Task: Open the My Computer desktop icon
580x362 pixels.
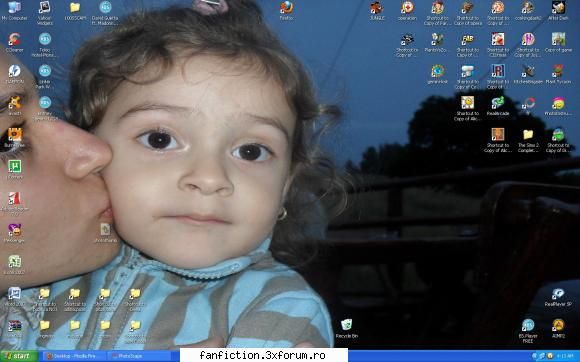Action: [x=14, y=11]
